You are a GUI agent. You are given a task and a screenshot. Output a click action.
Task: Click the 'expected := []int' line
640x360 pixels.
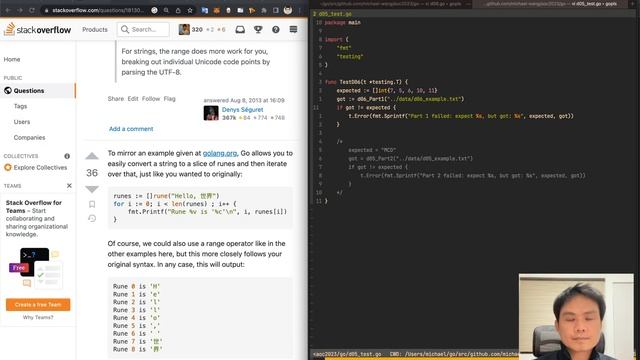[x=387, y=91]
